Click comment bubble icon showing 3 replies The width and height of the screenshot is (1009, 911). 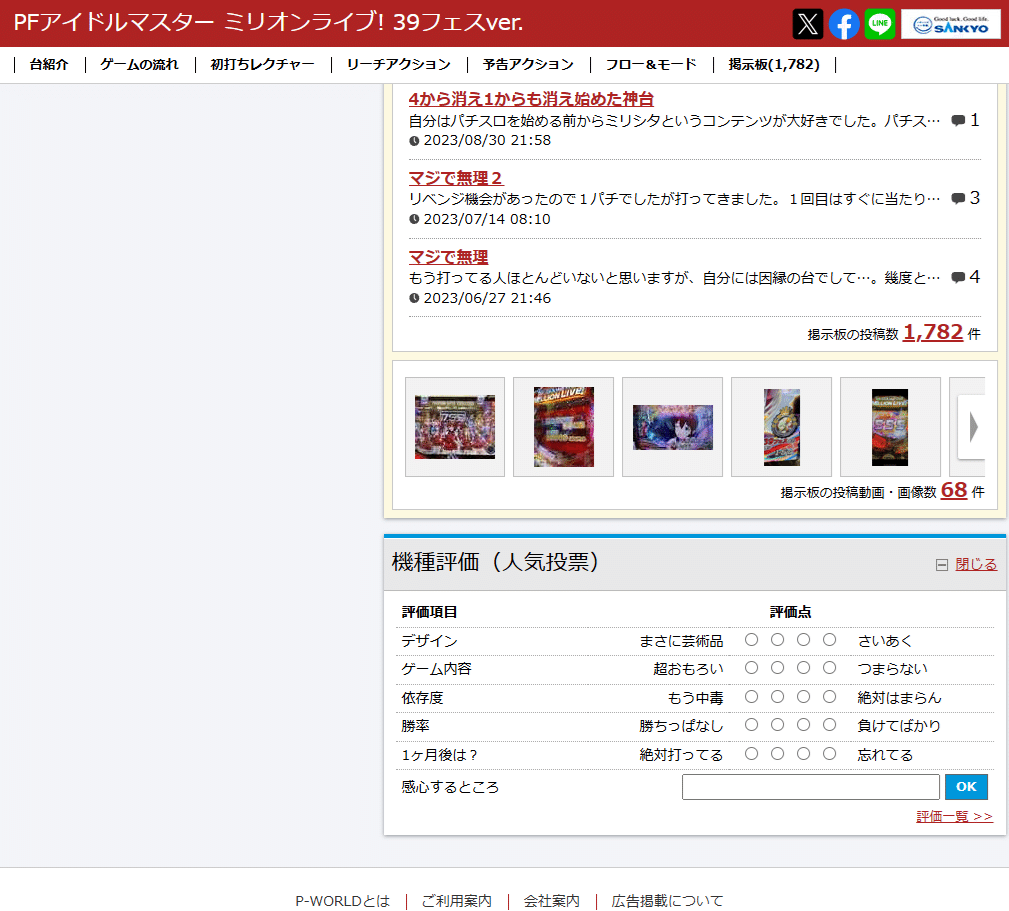[958, 198]
